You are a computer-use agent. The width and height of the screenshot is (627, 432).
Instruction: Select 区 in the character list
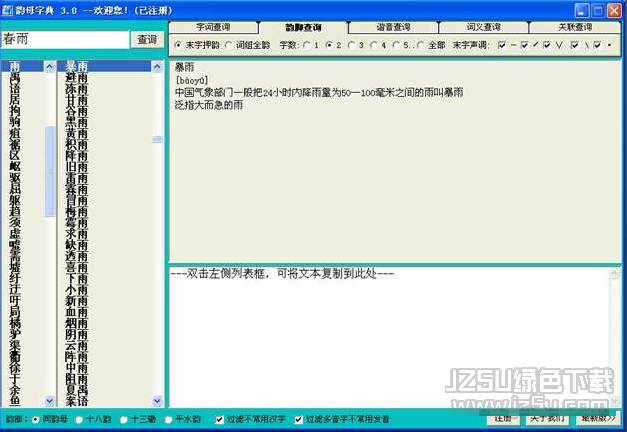pyautogui.click(x=15, y=155)
